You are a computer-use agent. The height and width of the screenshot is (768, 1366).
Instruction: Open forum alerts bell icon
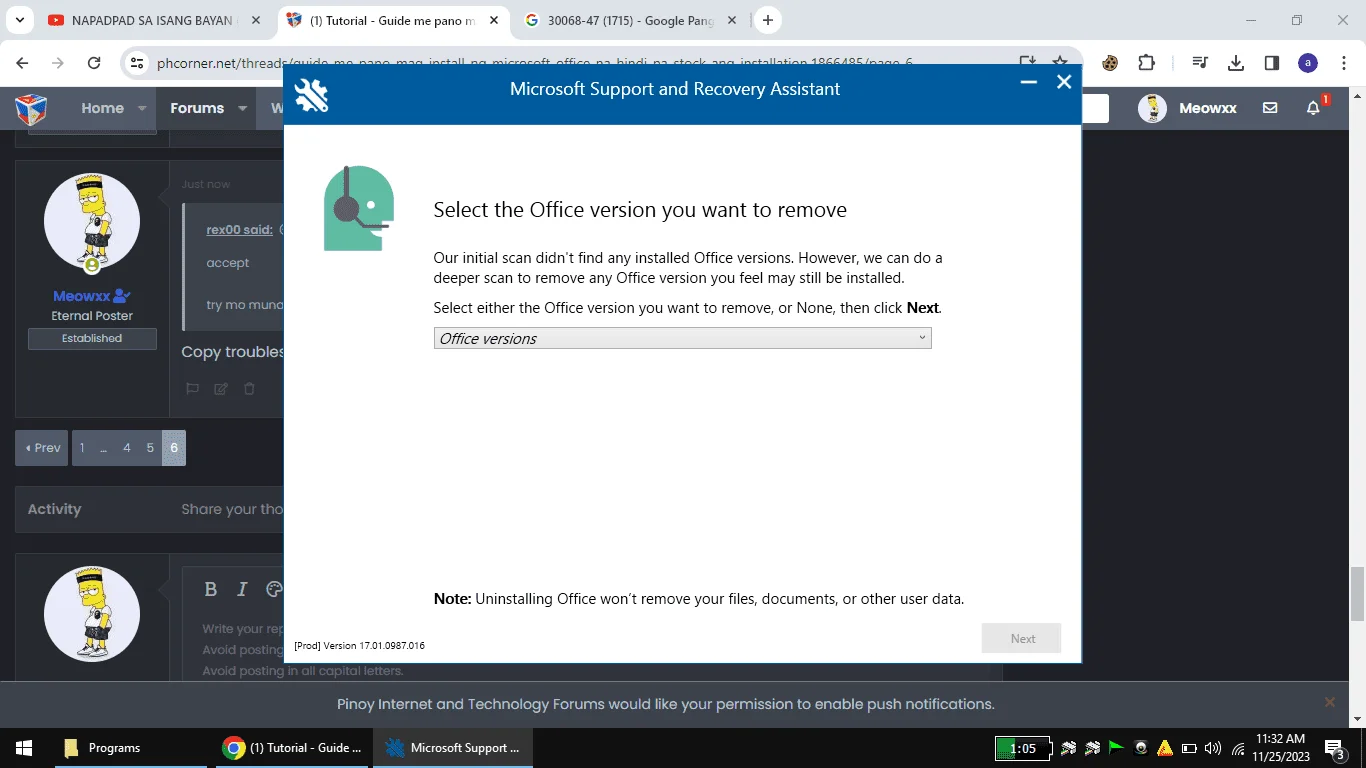pos(1314,108)
